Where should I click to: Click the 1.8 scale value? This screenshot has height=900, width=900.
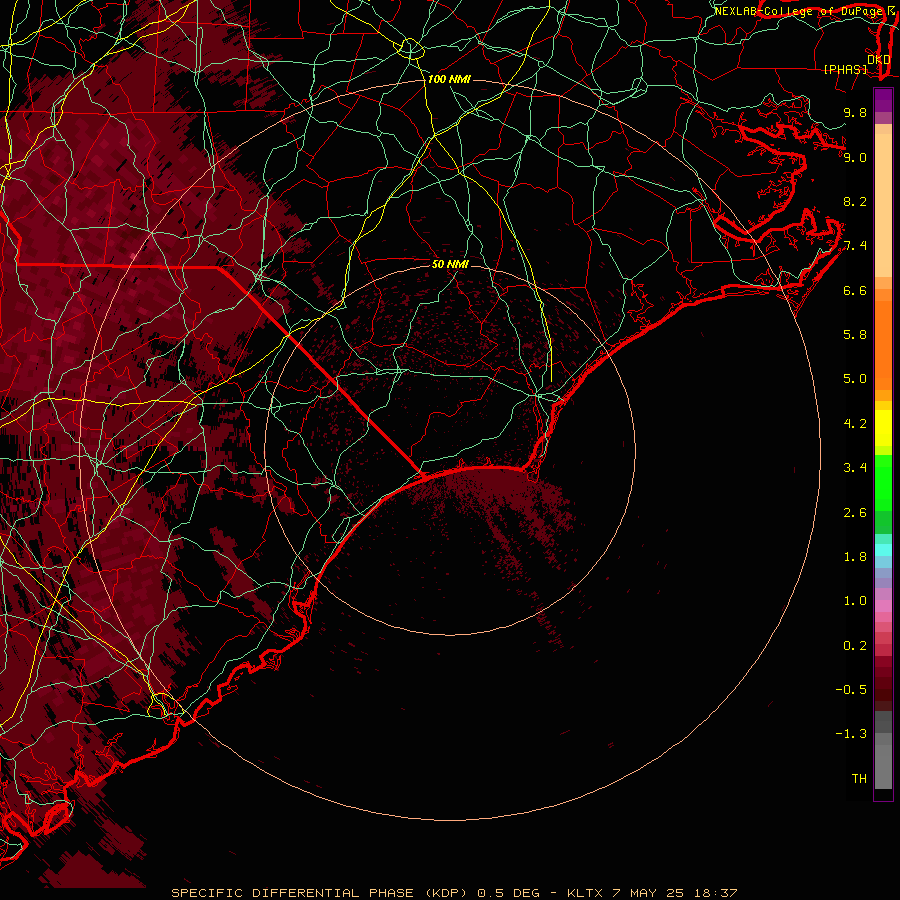855,557
